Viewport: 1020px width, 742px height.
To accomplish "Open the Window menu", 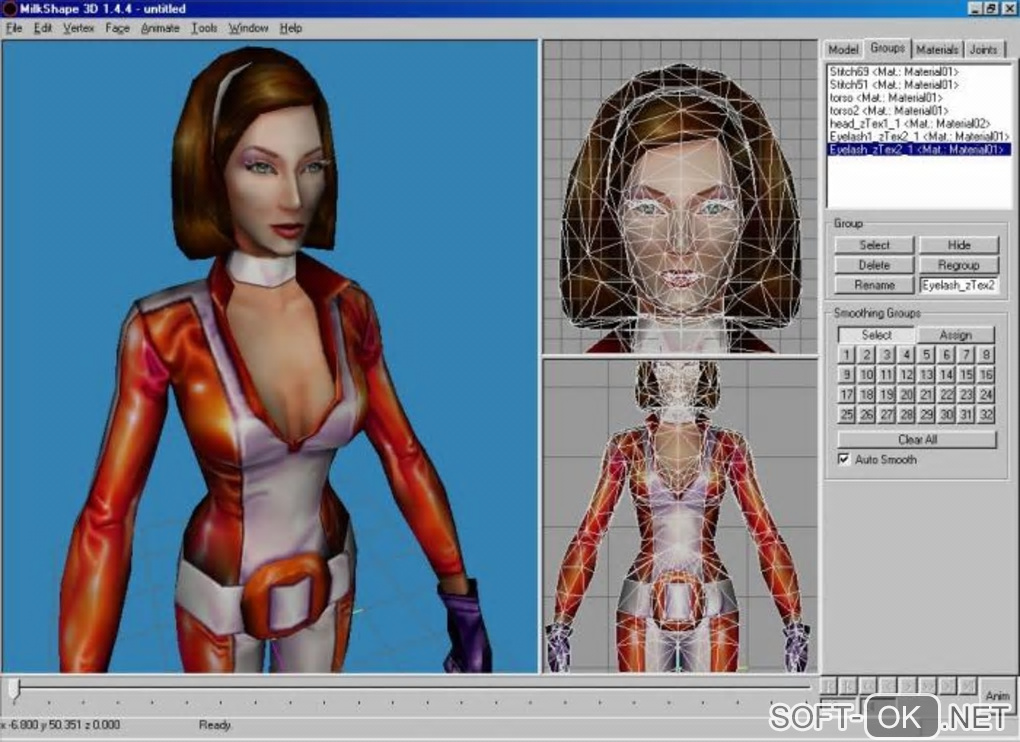I will 248,28.
